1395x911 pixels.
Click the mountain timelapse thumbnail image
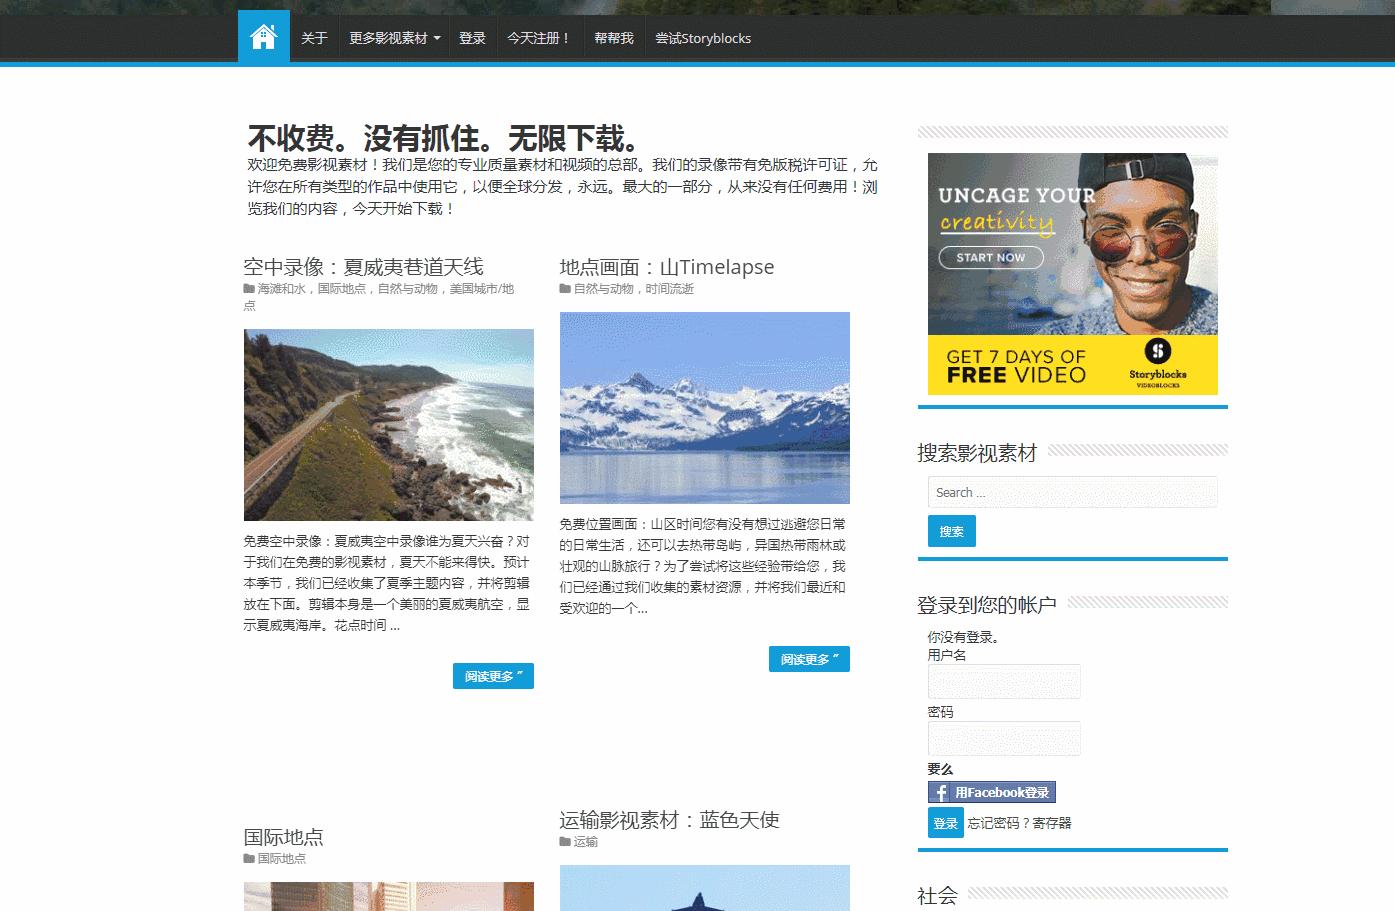(704, 407)
